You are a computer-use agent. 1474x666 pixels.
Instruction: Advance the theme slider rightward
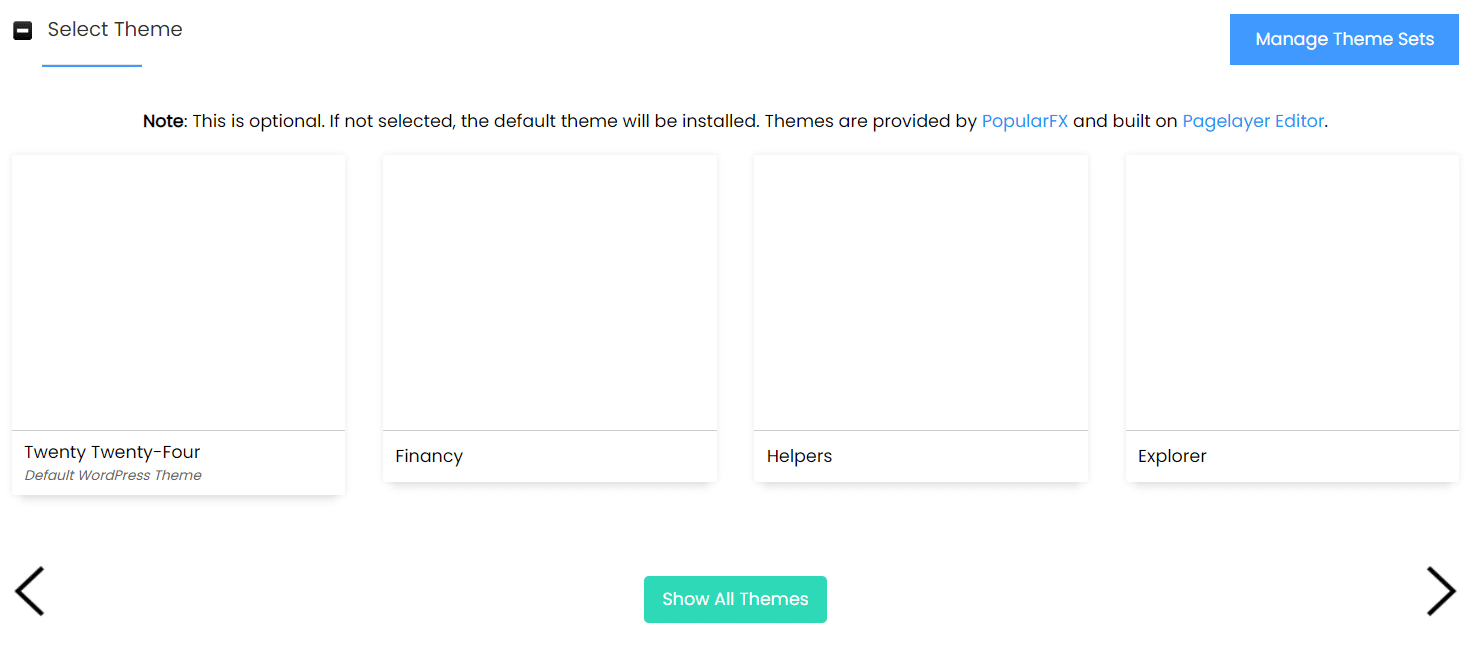click(1441, 591)
